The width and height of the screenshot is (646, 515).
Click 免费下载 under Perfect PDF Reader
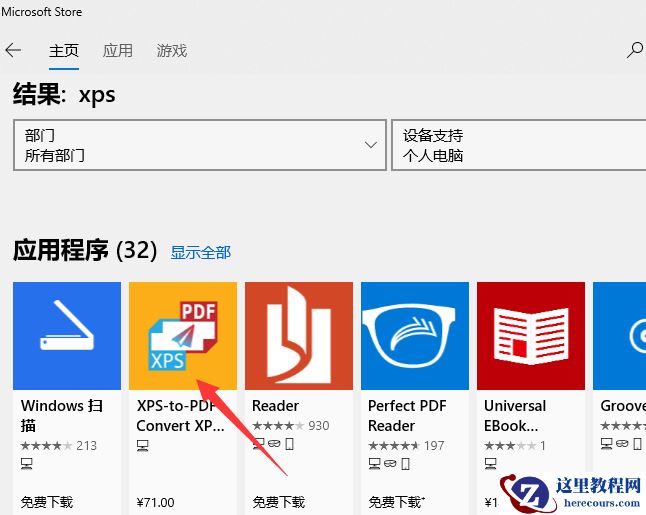tap(396, 502)
